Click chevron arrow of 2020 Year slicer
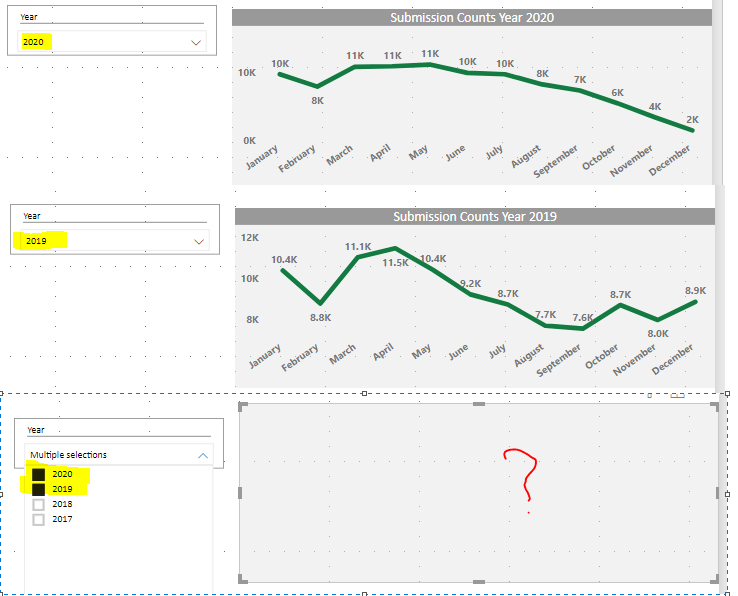Screen dimensions: 738x596 196,43
